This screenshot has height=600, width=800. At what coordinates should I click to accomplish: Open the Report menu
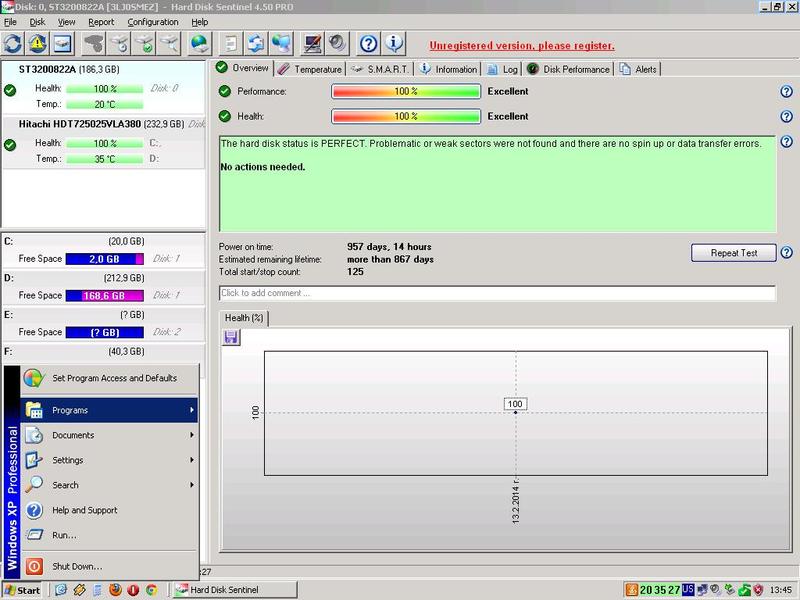click(101, 22)
